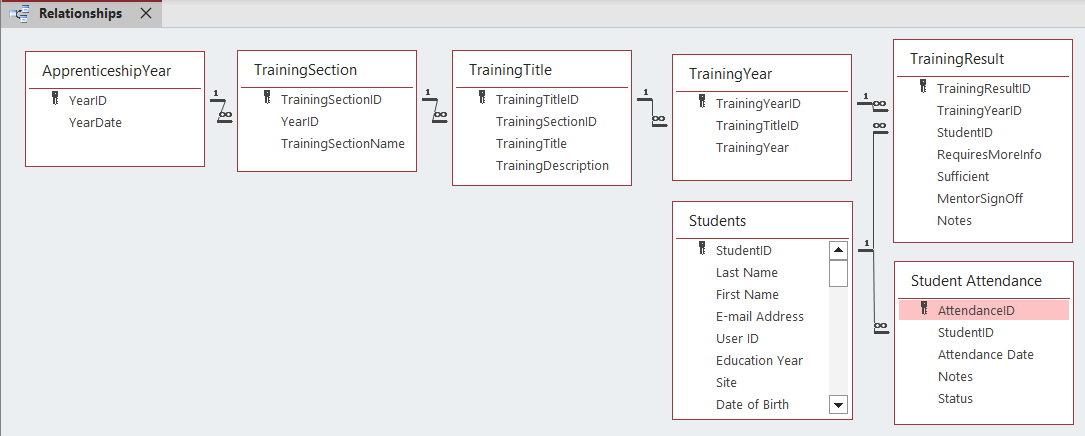Select the Relationships tab label

coord(80,14)
